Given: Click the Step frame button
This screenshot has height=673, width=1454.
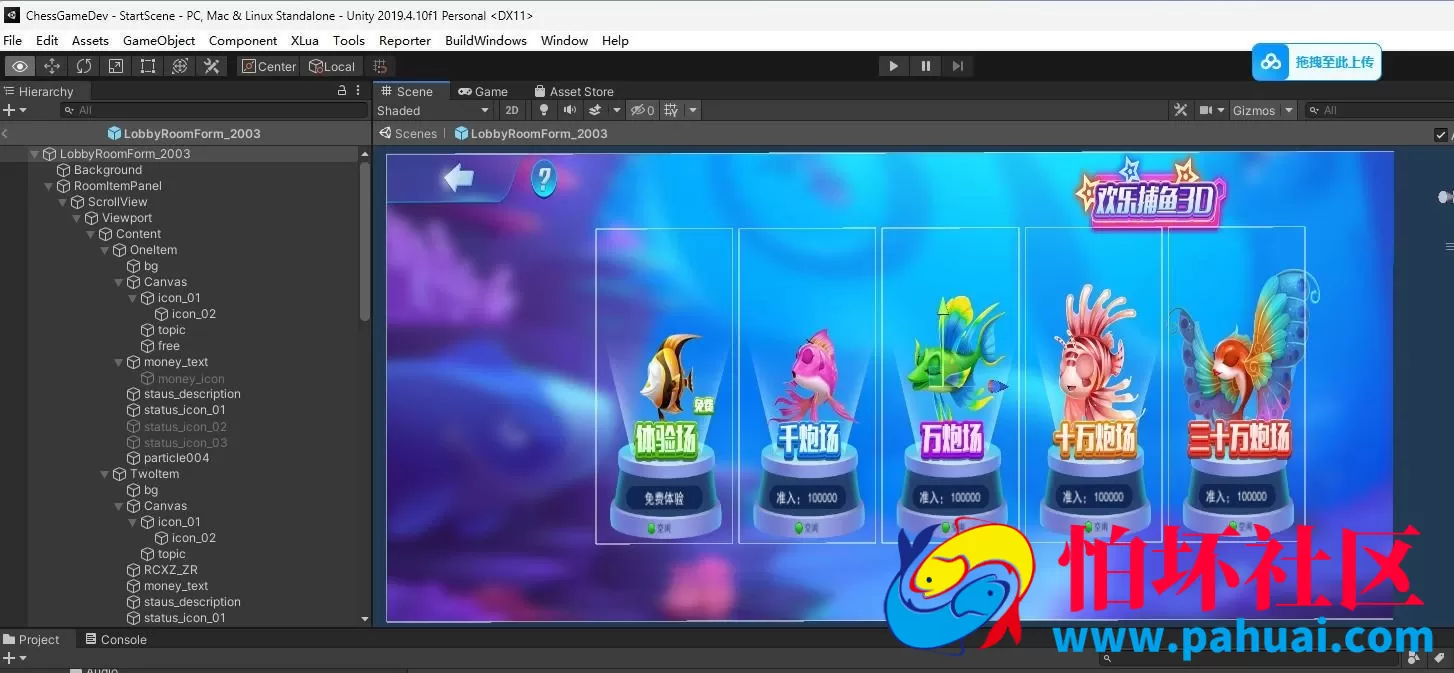Looking at the screenshot, I should 957,66.
